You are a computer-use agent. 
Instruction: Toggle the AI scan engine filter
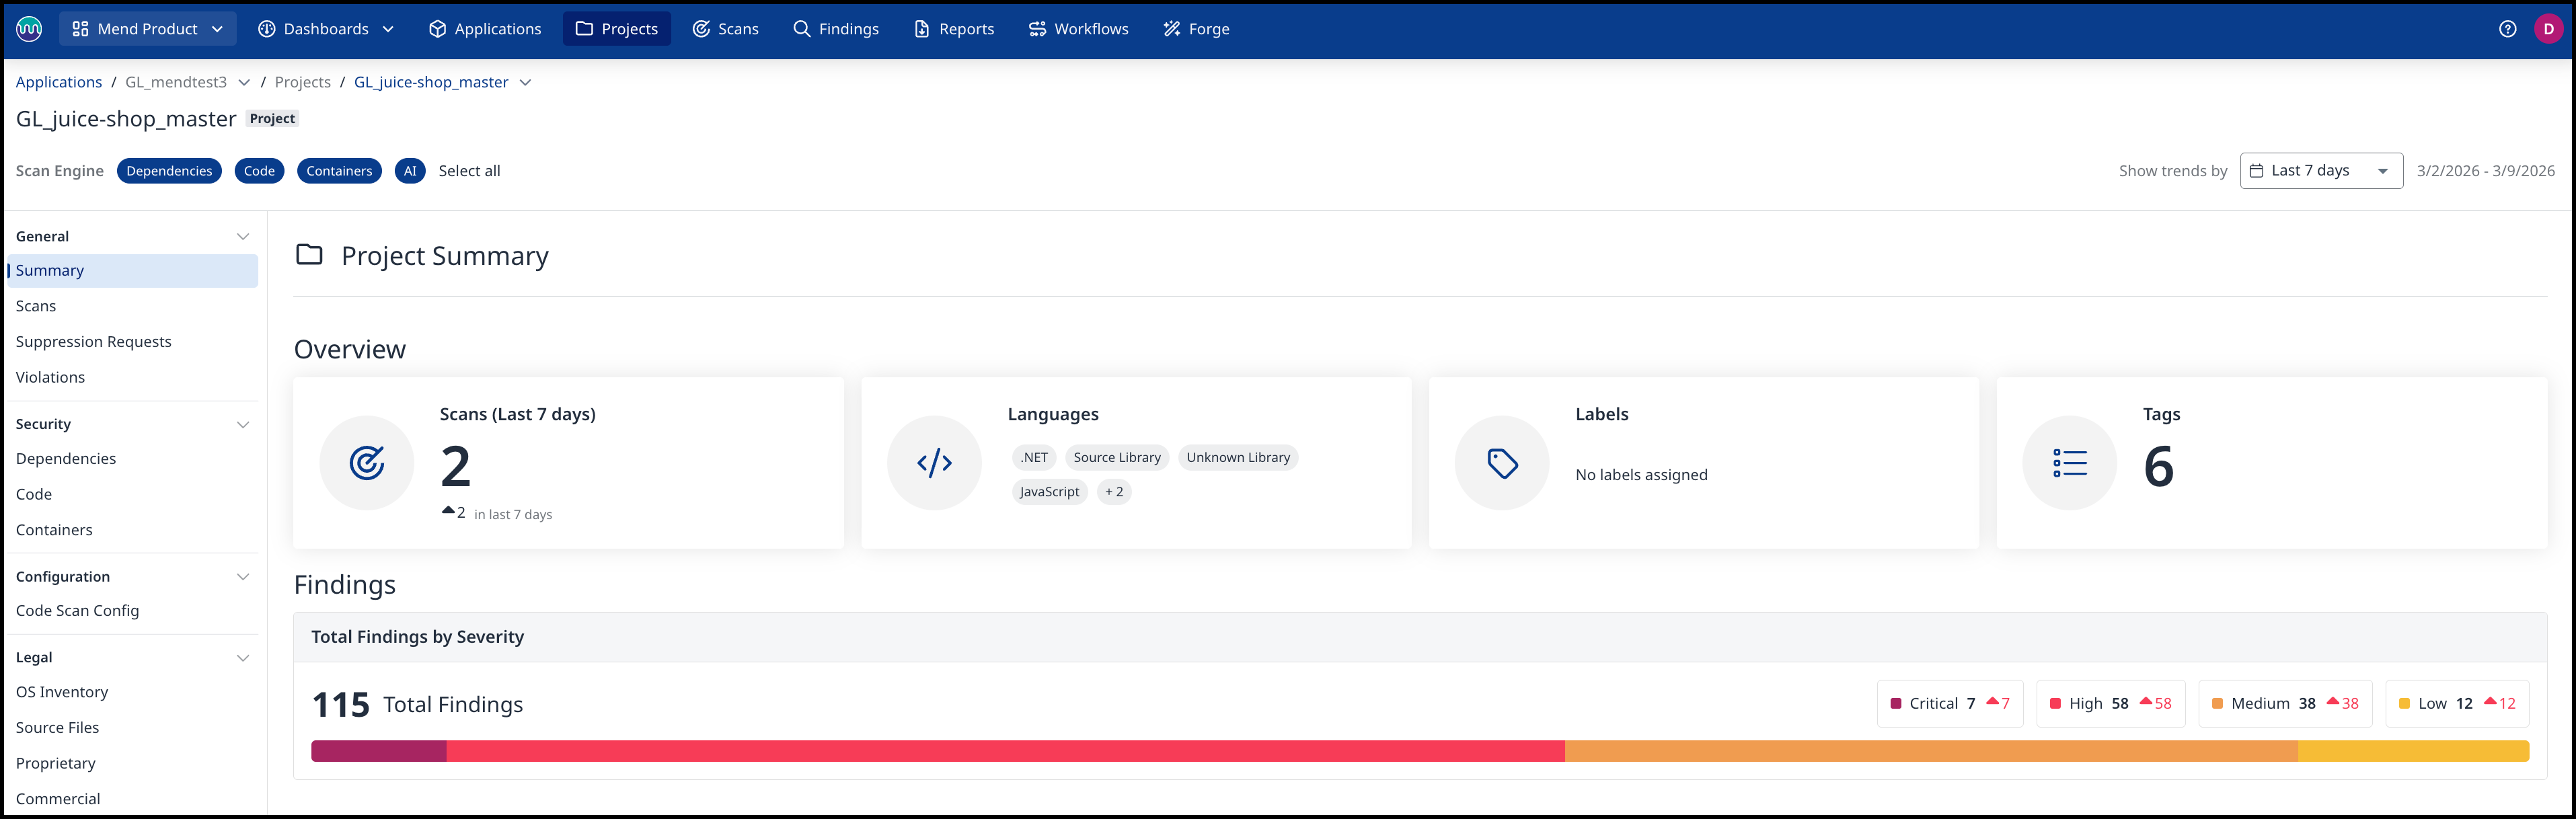click(410, 171)
